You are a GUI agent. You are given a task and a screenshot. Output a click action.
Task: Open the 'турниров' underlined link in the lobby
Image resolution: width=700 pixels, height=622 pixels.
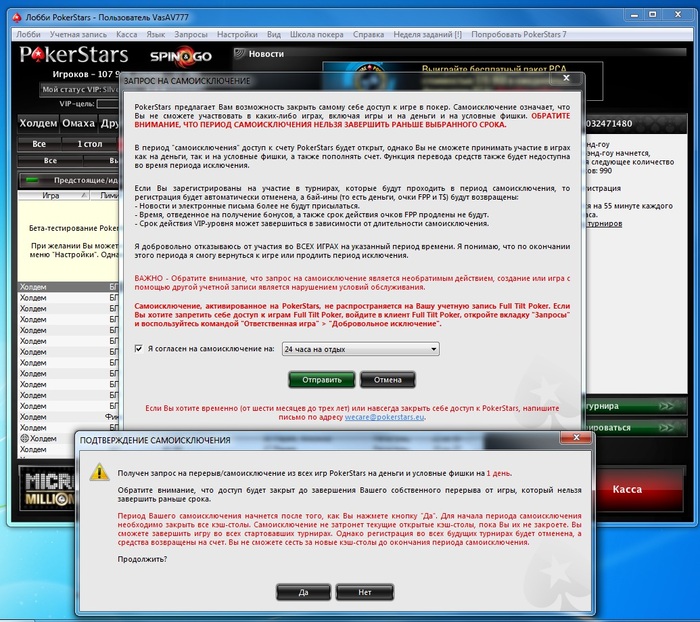[605, 223]
